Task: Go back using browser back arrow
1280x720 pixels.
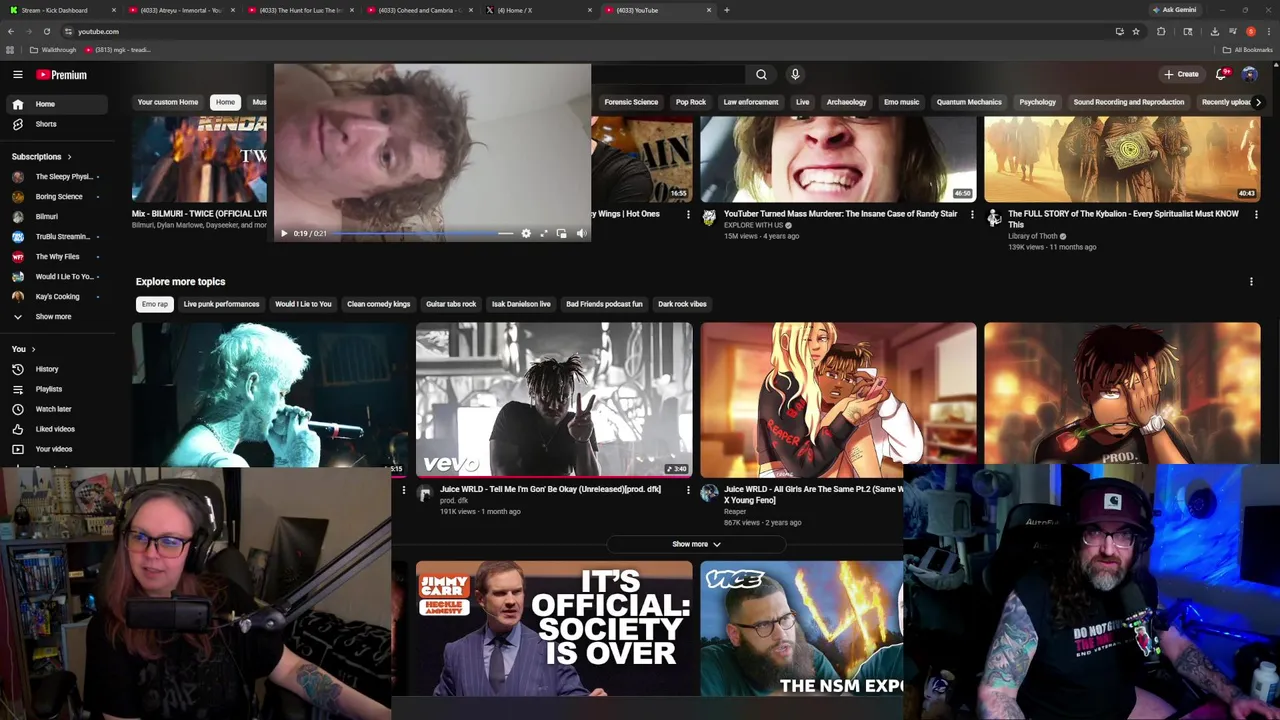Action: (11, 31)
